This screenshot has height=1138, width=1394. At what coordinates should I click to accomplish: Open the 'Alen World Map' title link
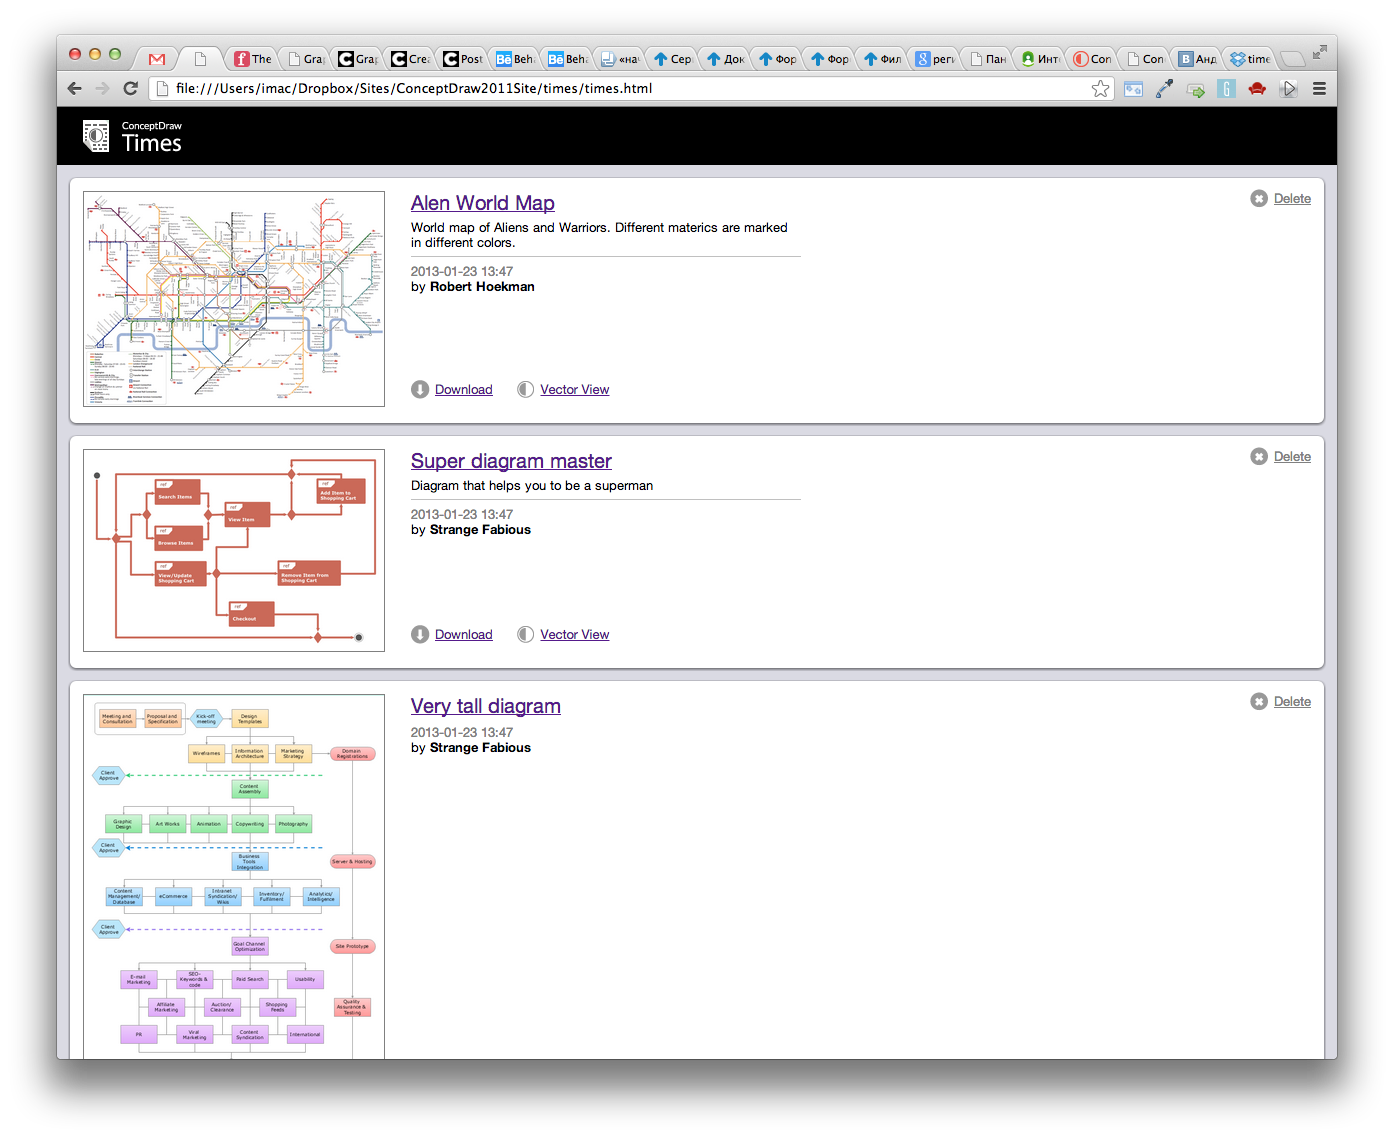click(482, 203)
